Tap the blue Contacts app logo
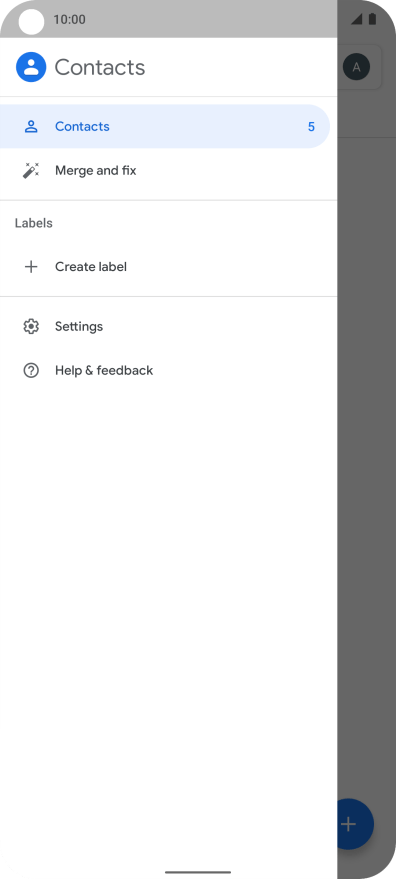 (x=31, y=67)
